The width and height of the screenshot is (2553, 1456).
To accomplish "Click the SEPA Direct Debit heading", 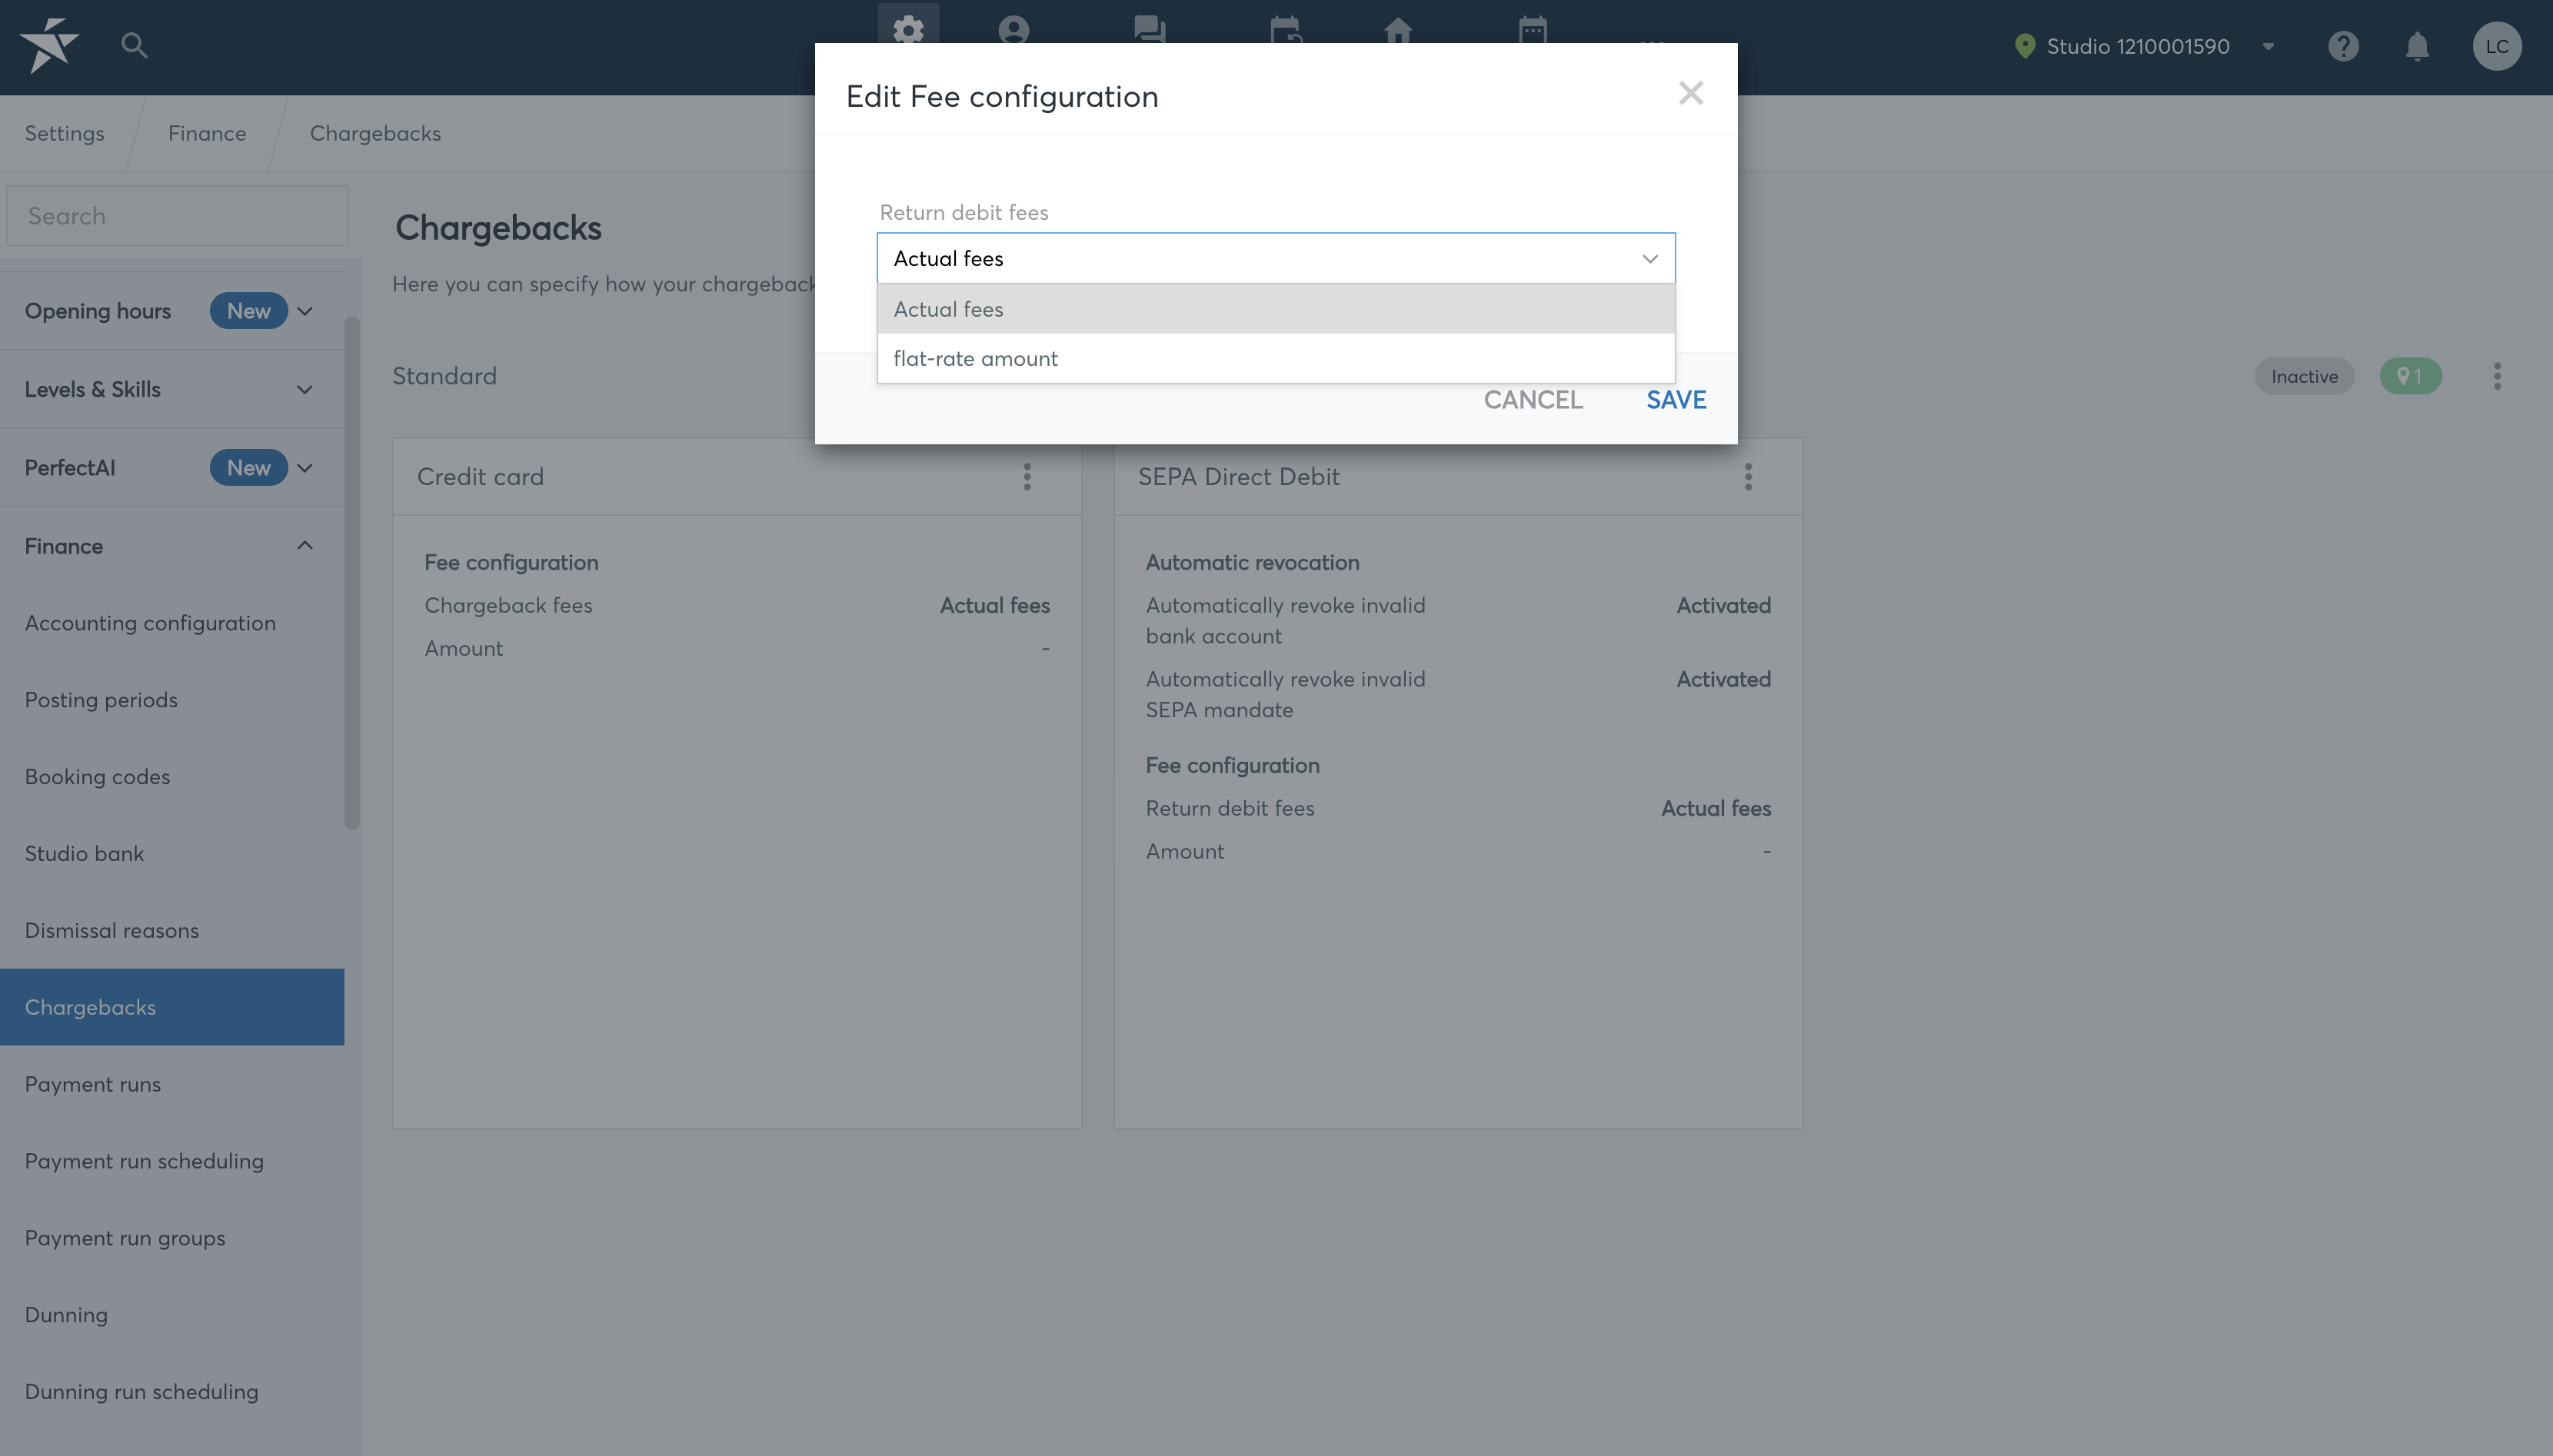I will [x=1238, y=476].
